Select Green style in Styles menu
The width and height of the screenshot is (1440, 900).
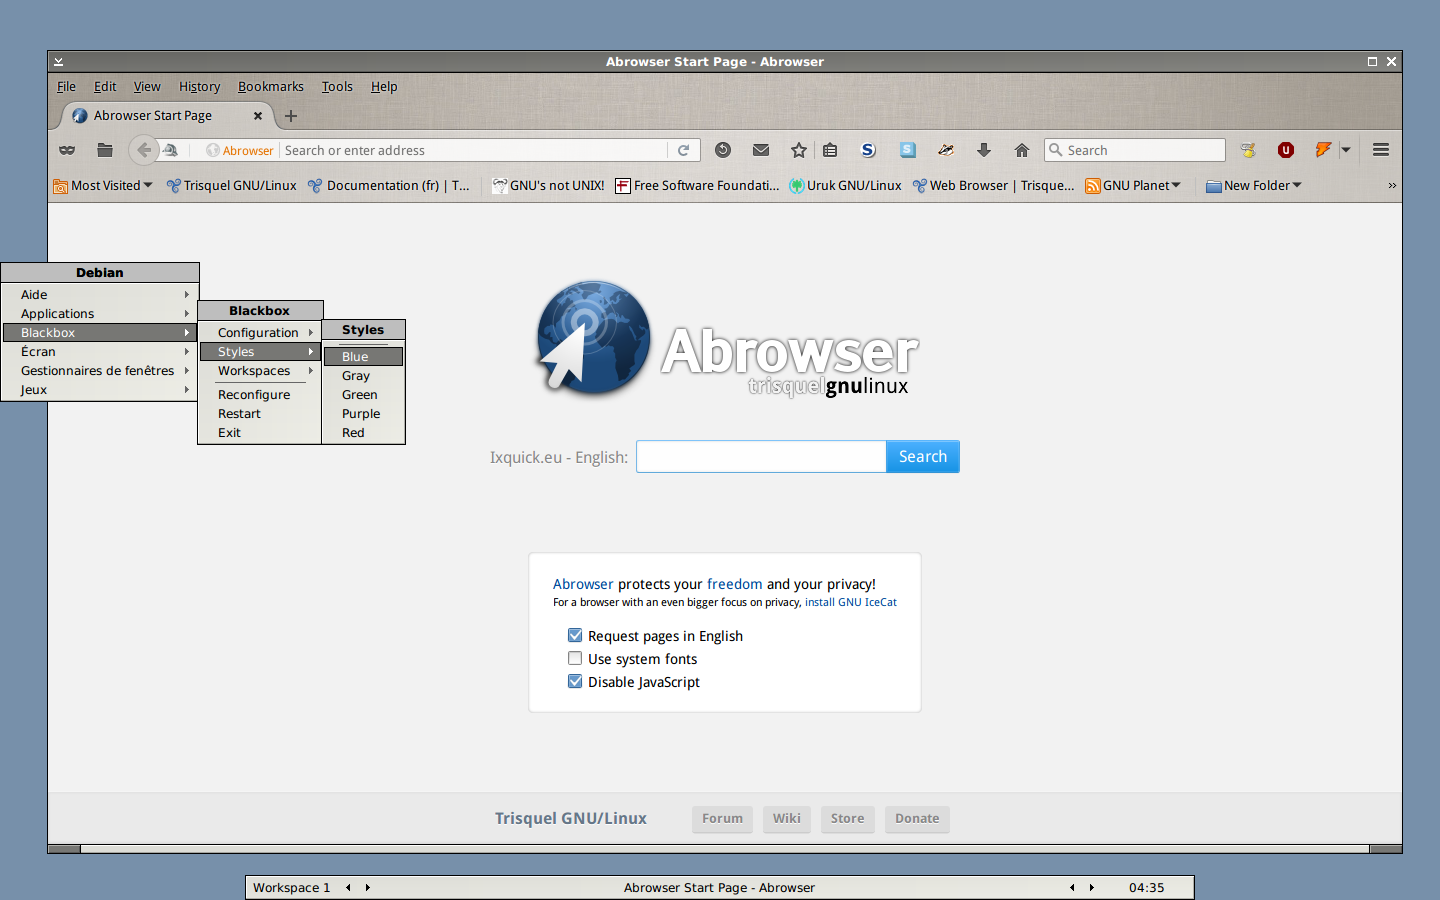pos(363,394)
